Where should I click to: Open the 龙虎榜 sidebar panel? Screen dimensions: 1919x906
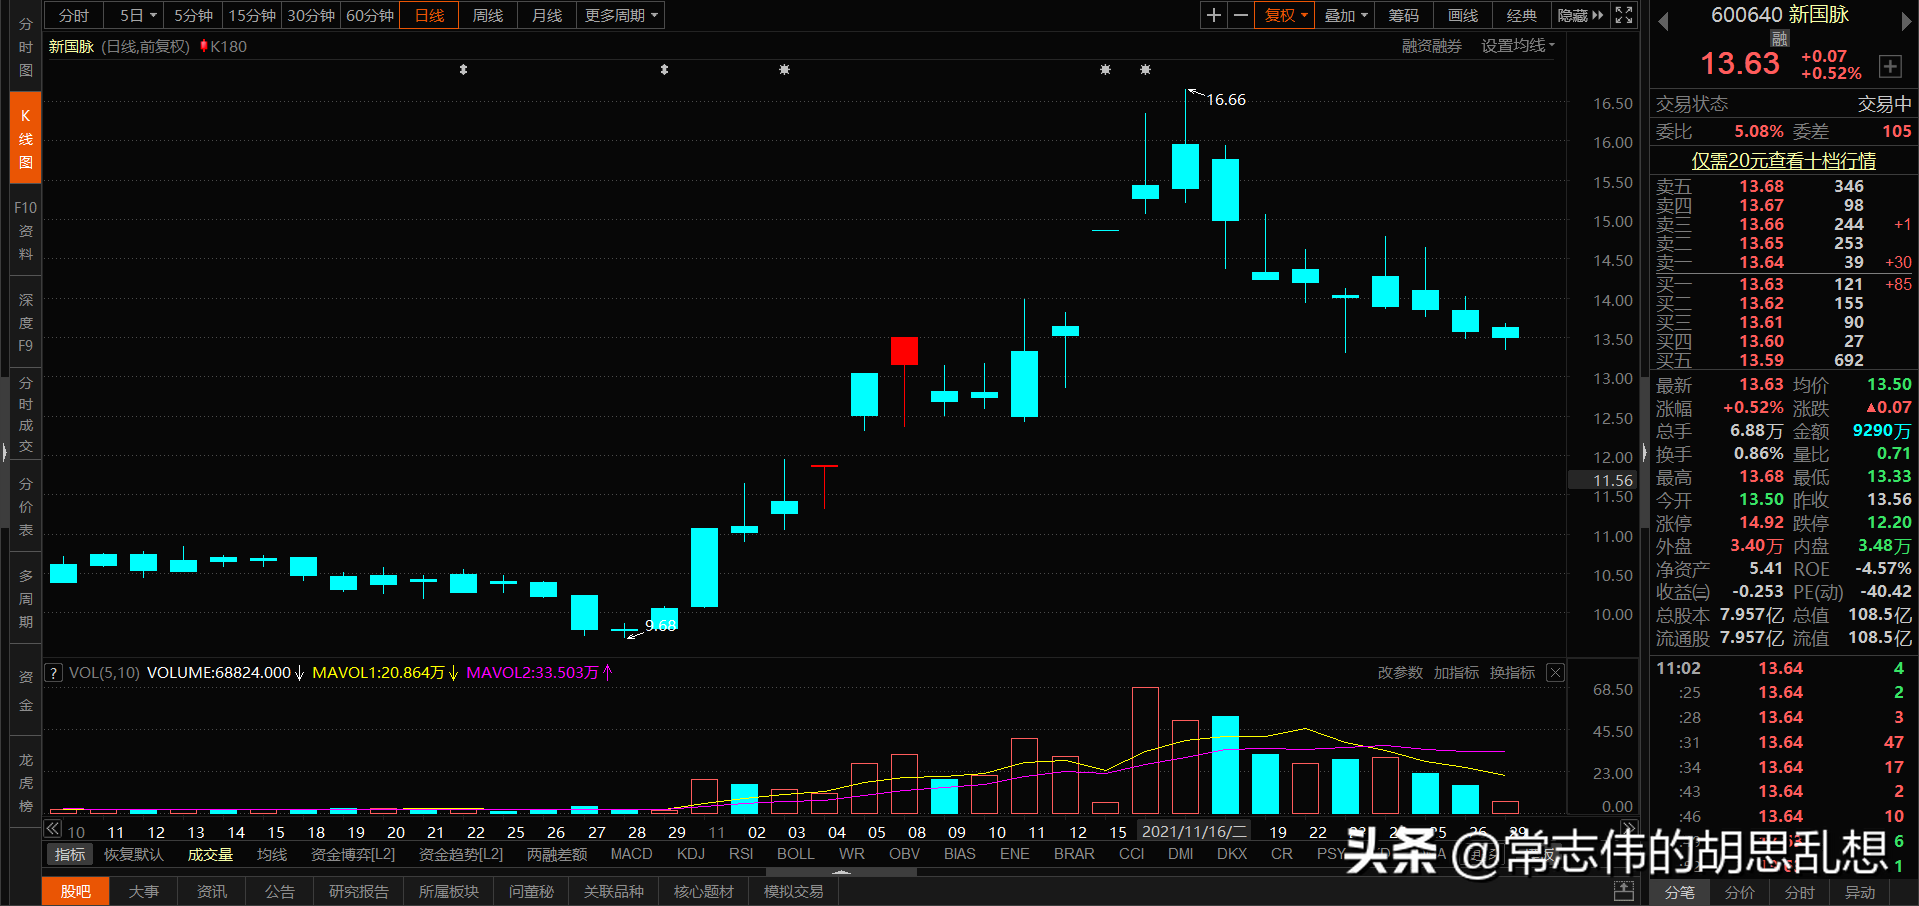(24, 782)
